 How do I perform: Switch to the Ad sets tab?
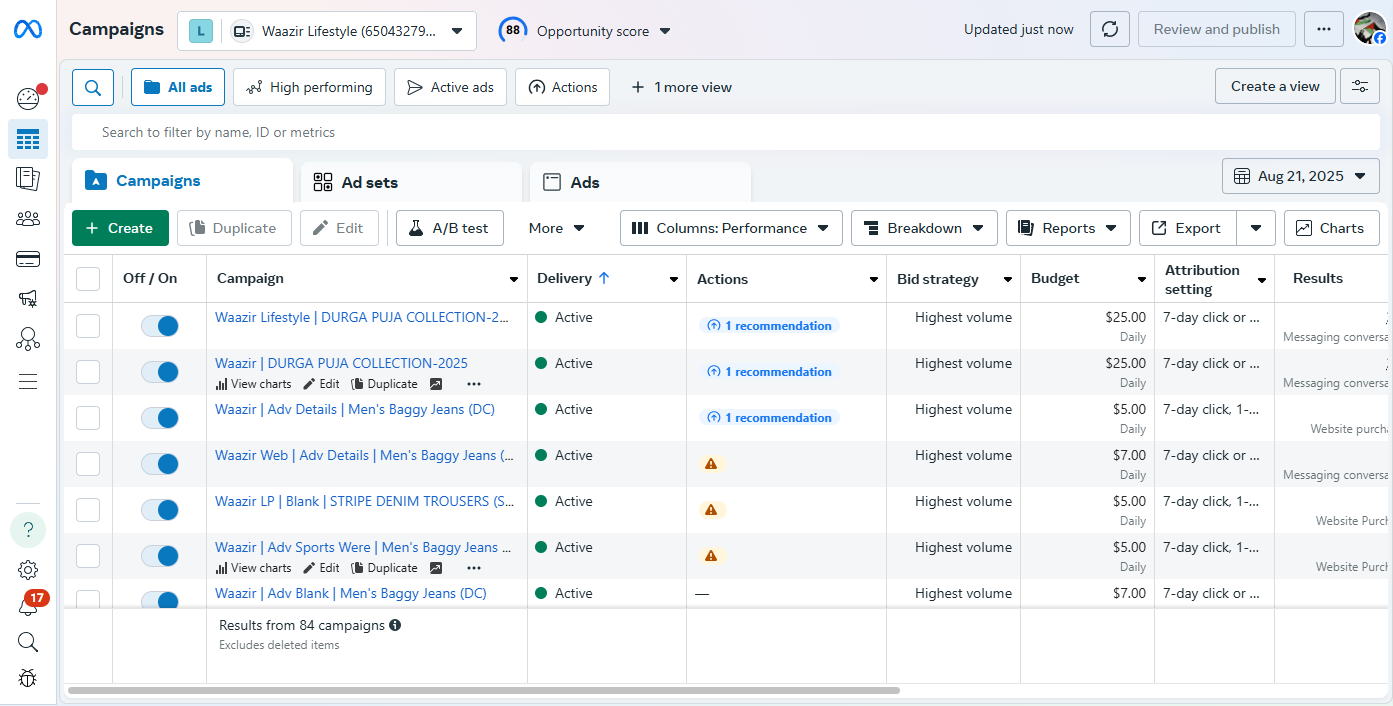click(411, 182)
